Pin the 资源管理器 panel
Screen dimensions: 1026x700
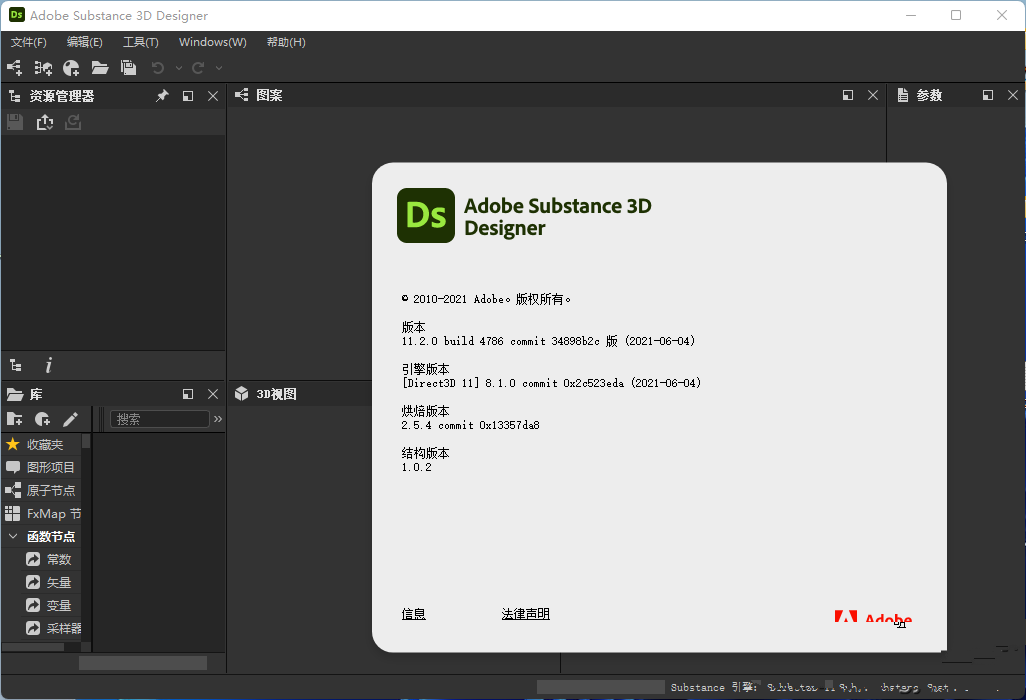[x=162, y=96]
